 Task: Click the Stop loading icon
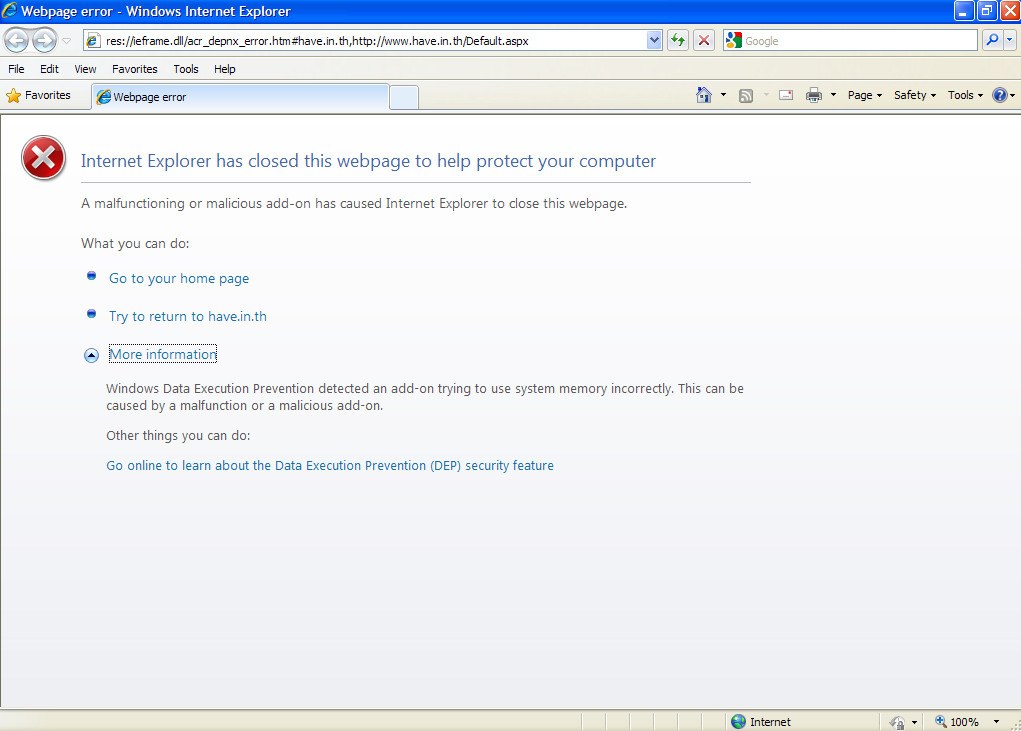[x=704, y=40]
